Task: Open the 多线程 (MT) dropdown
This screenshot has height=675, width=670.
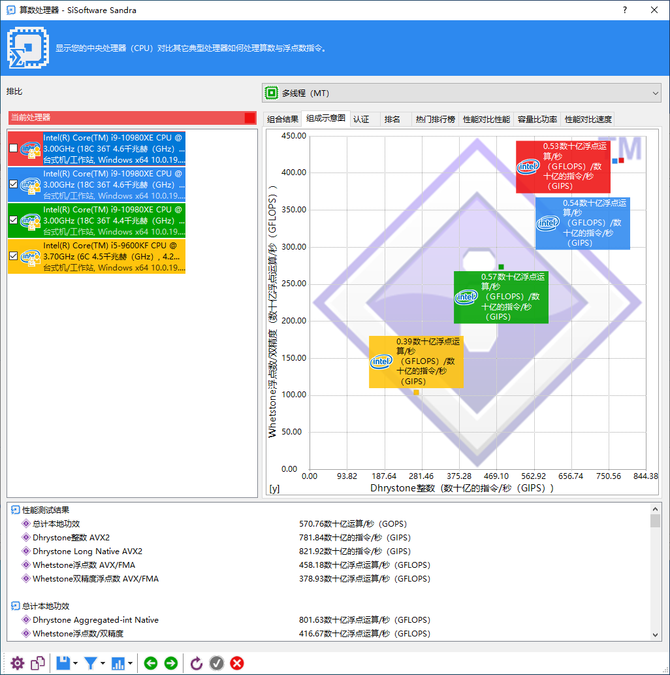Action: (x=462, y=93)
